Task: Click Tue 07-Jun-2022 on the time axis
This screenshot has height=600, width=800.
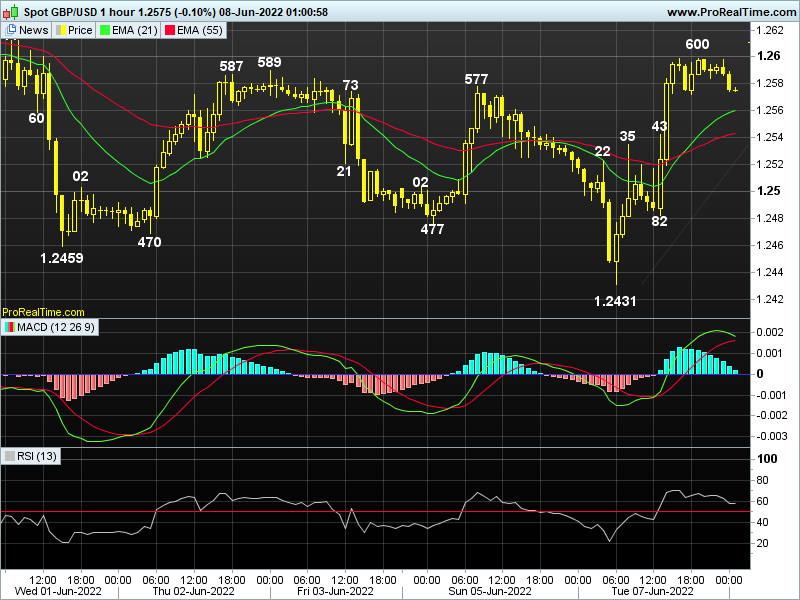Action: (655, 591)
